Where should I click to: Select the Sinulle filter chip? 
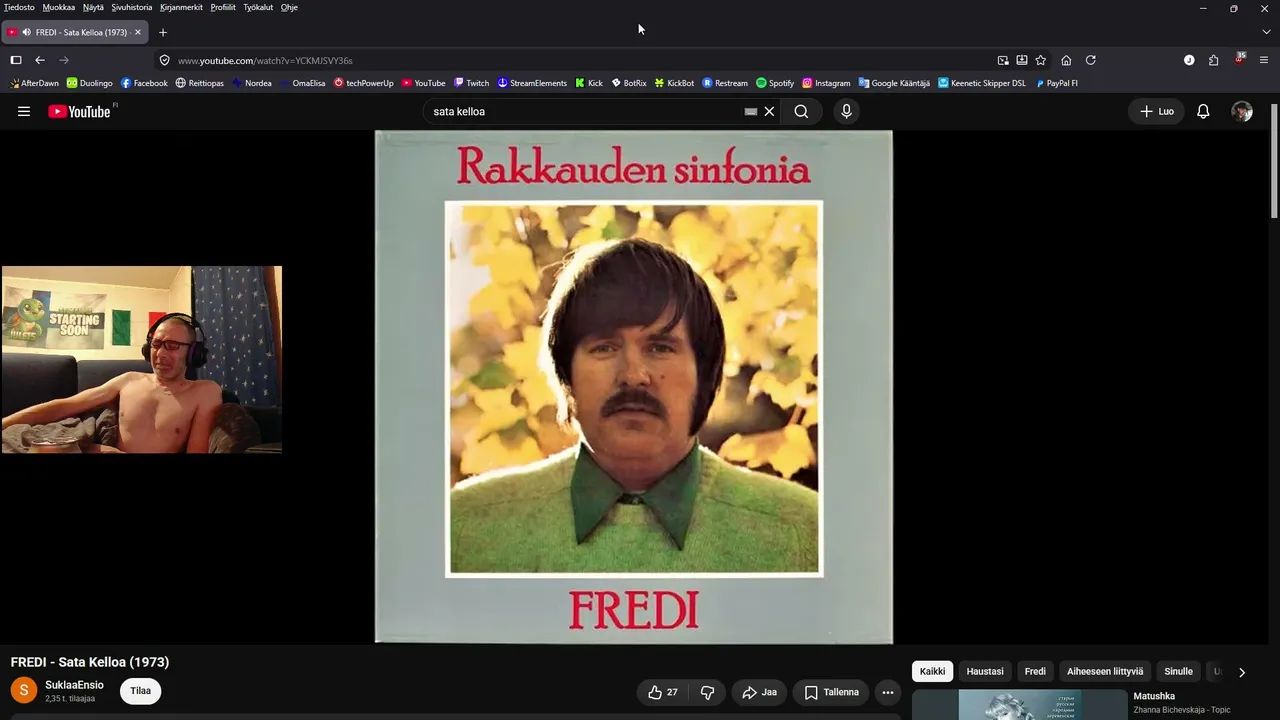(x=1178, y=672)
